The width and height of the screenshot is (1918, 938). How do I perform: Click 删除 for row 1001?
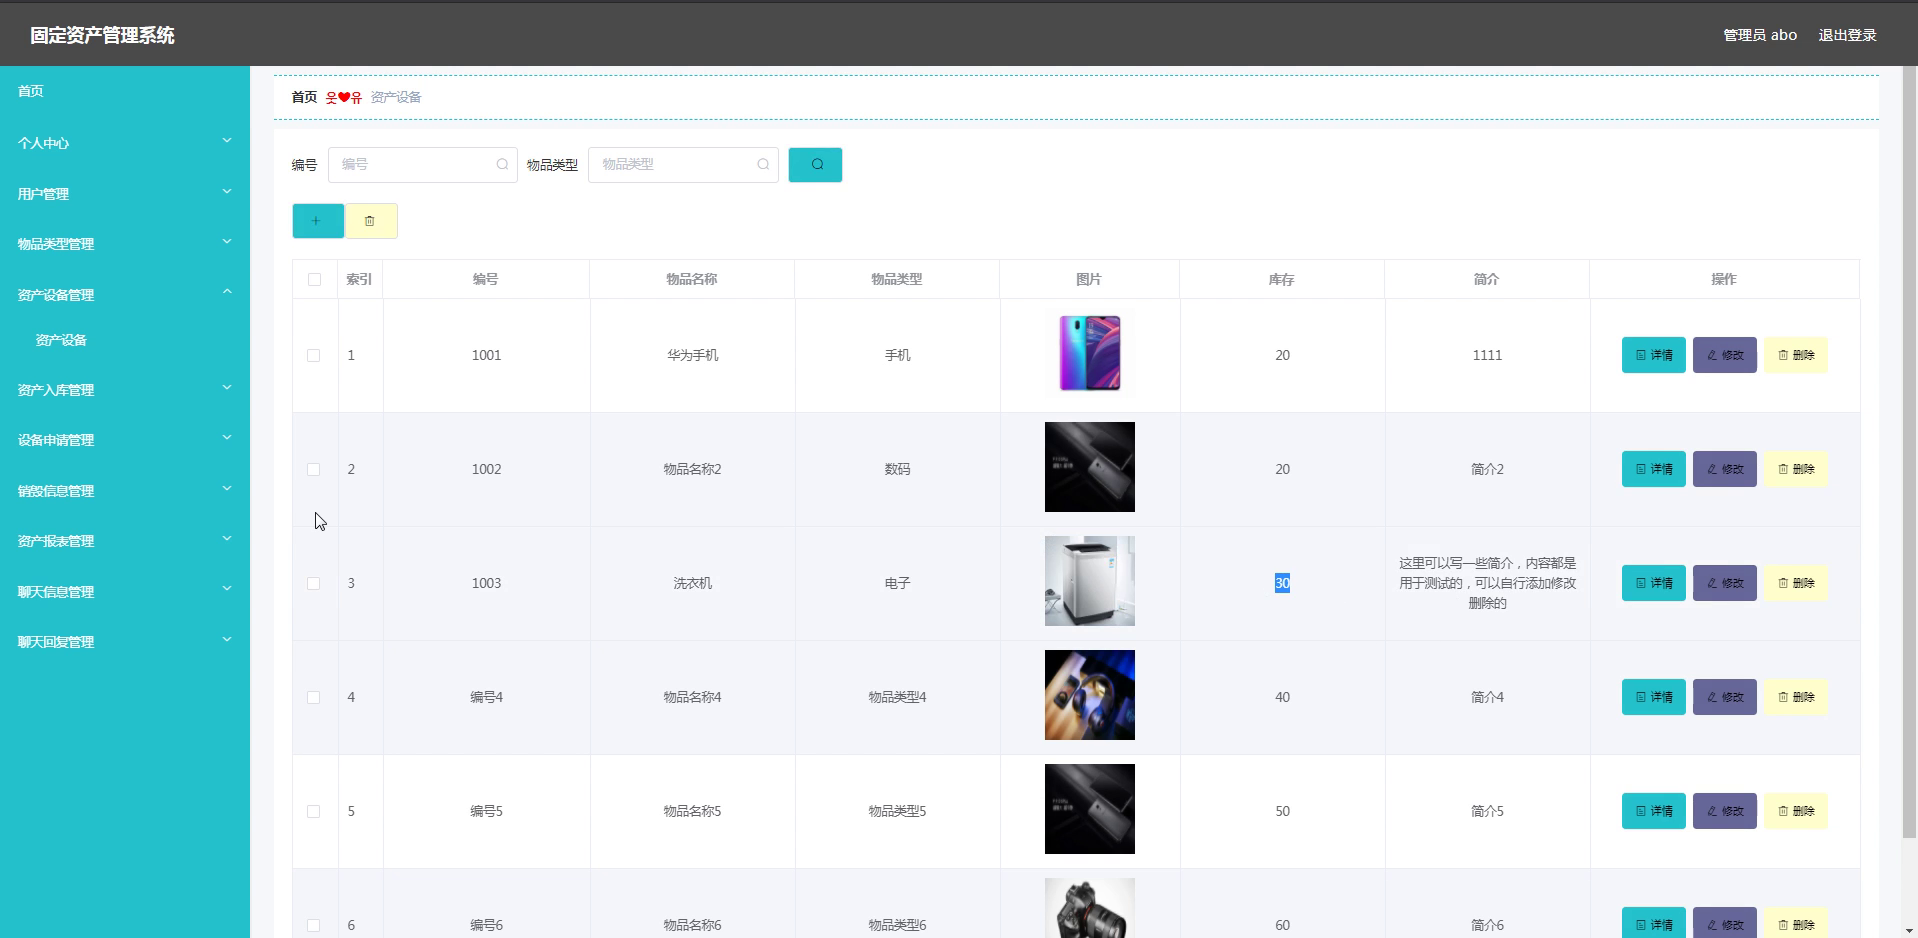tap(1795, 355)
